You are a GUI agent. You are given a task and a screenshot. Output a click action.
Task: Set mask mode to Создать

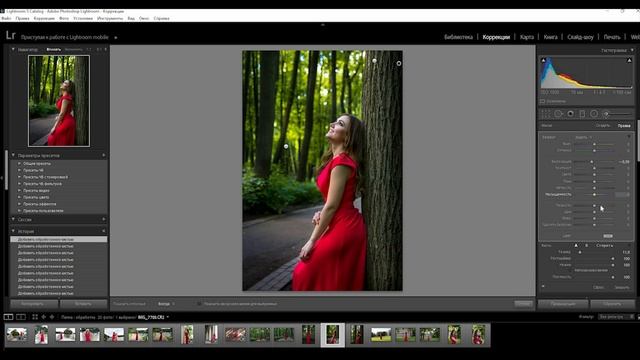(602, 126)
